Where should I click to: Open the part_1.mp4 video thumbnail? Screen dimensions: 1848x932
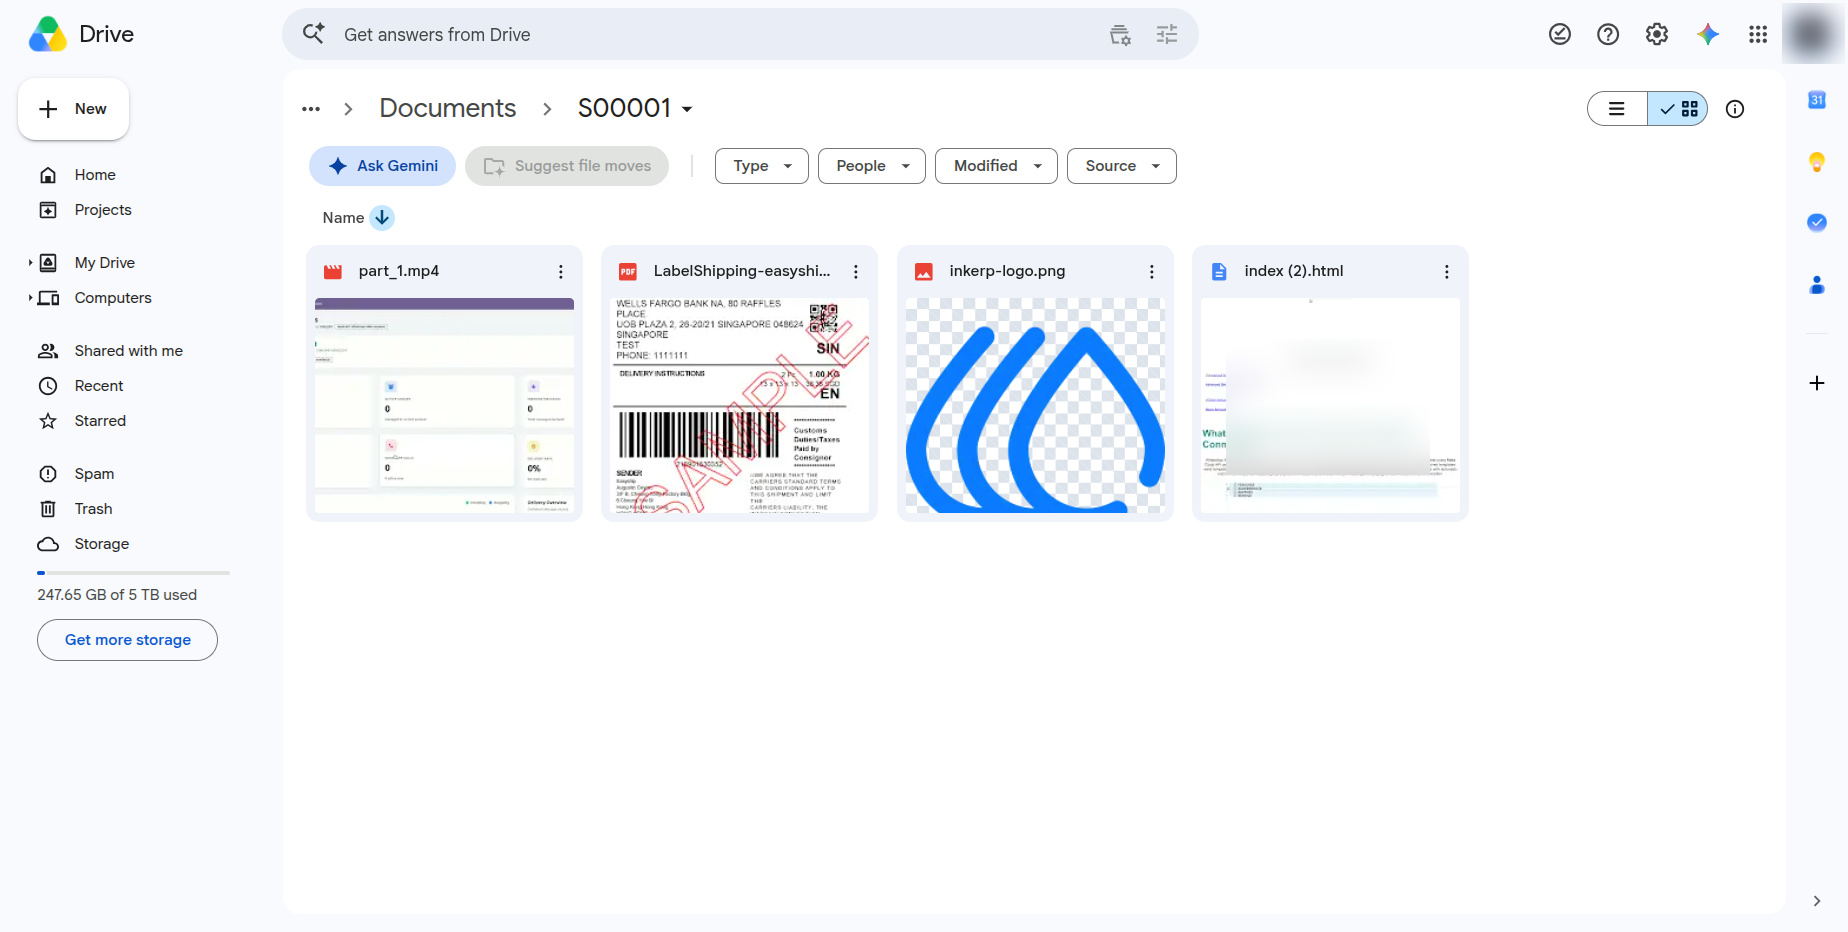pos(444,406)
